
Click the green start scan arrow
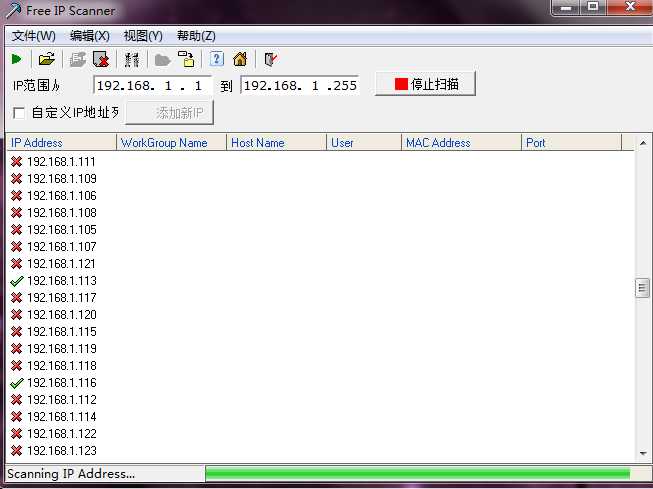pyautogui.click(x=17, y=59)
